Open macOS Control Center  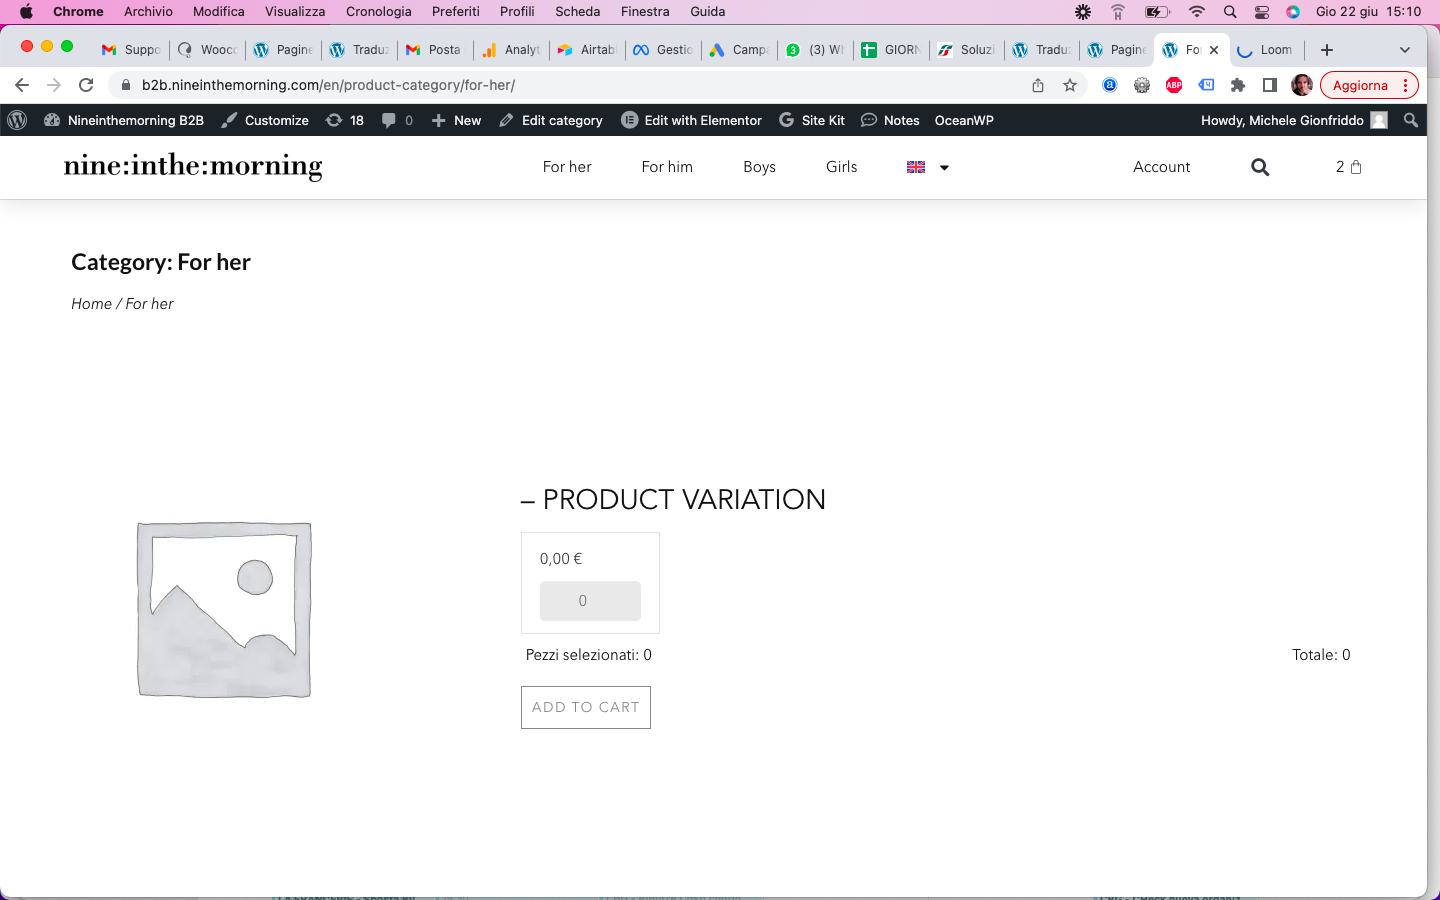point(1262,12)
